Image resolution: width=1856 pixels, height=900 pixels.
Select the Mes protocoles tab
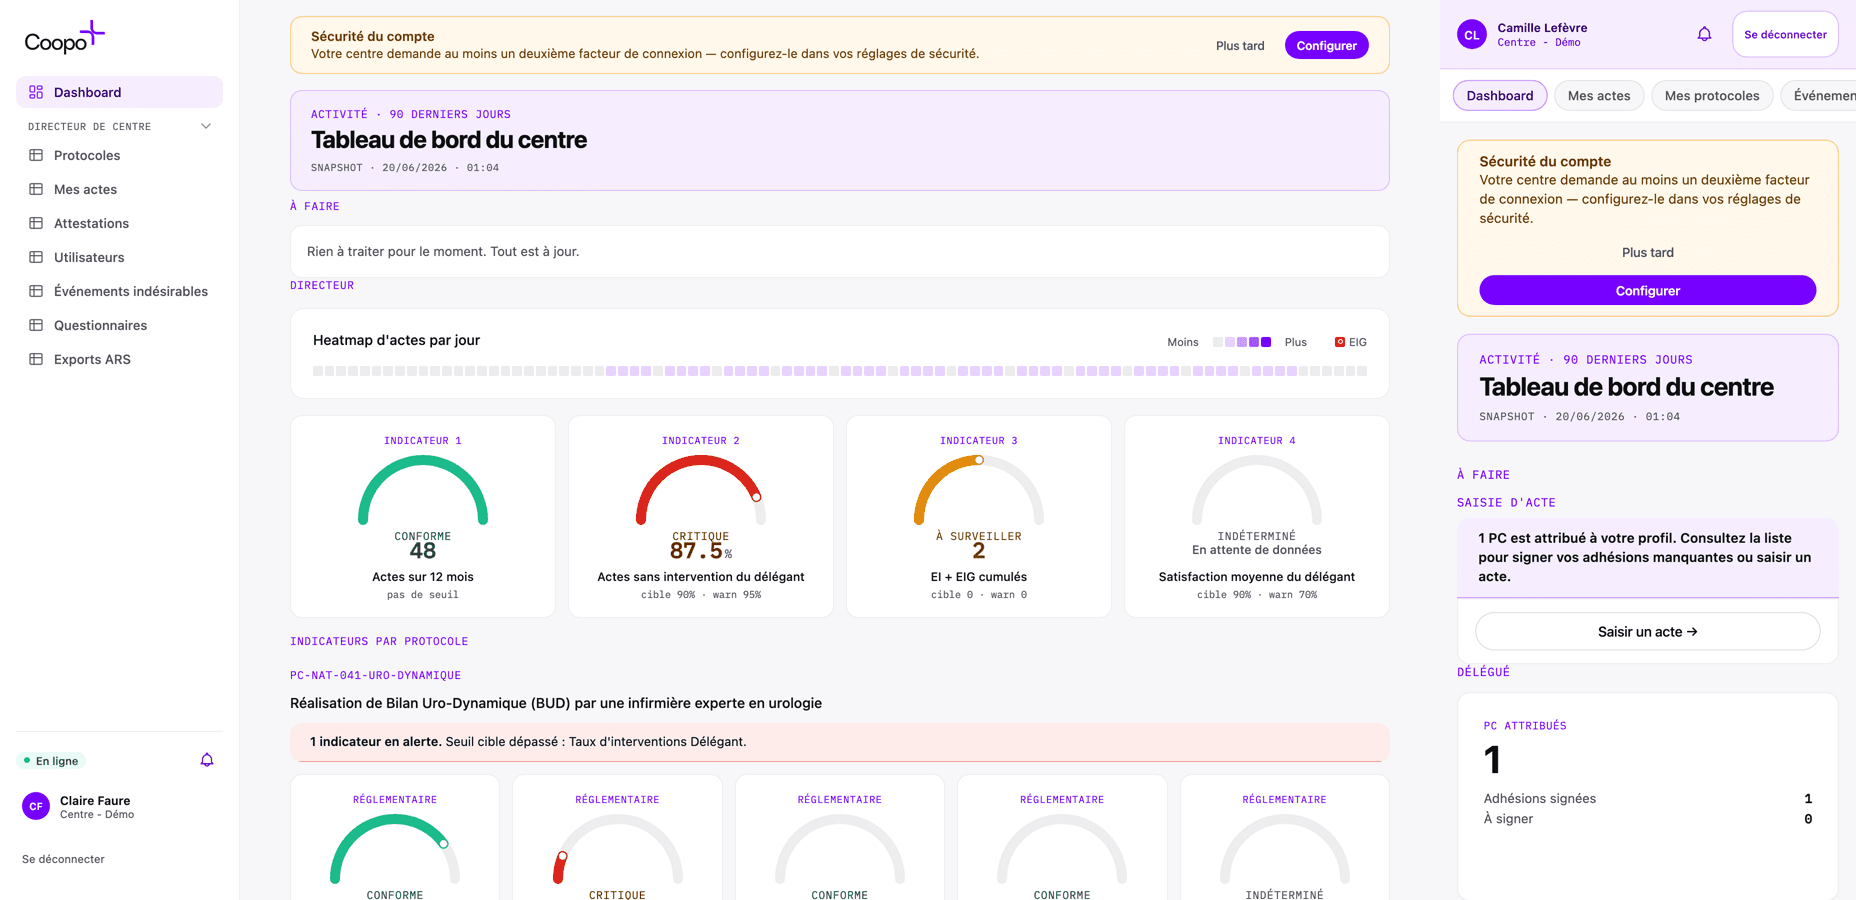[1712, 96]
